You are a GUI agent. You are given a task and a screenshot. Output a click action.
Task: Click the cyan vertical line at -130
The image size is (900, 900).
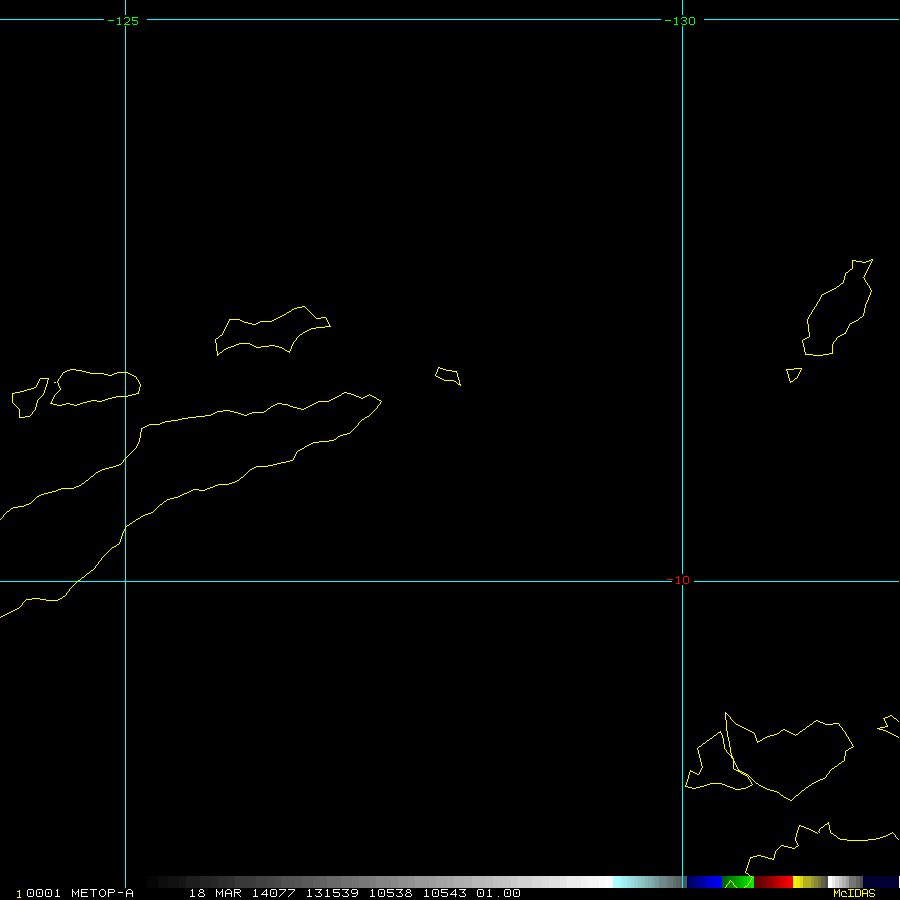coord(682,300)
